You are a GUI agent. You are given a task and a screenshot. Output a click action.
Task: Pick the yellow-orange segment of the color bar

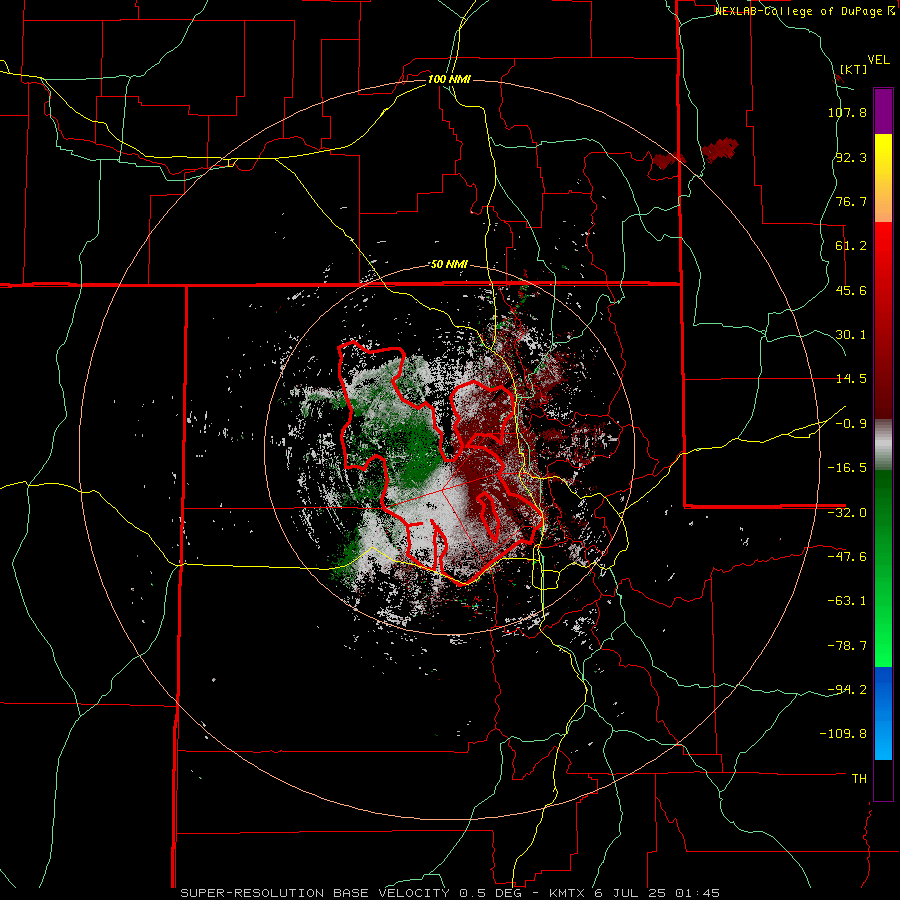pos(883,178)
